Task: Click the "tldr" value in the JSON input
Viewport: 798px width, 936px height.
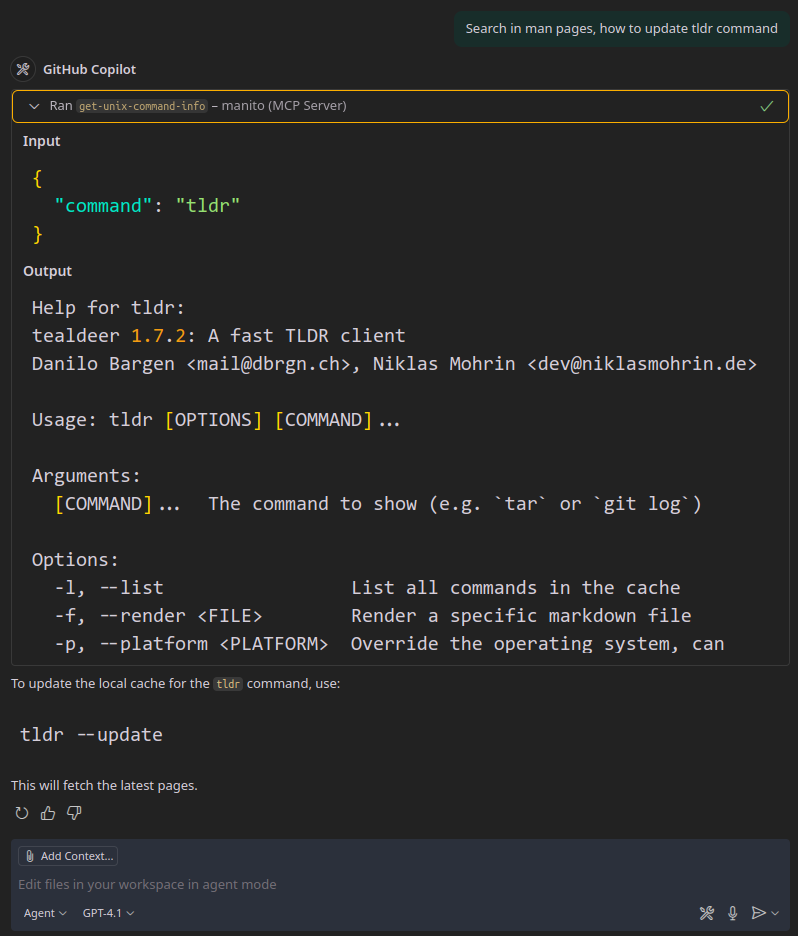Action: click(208, 206)
